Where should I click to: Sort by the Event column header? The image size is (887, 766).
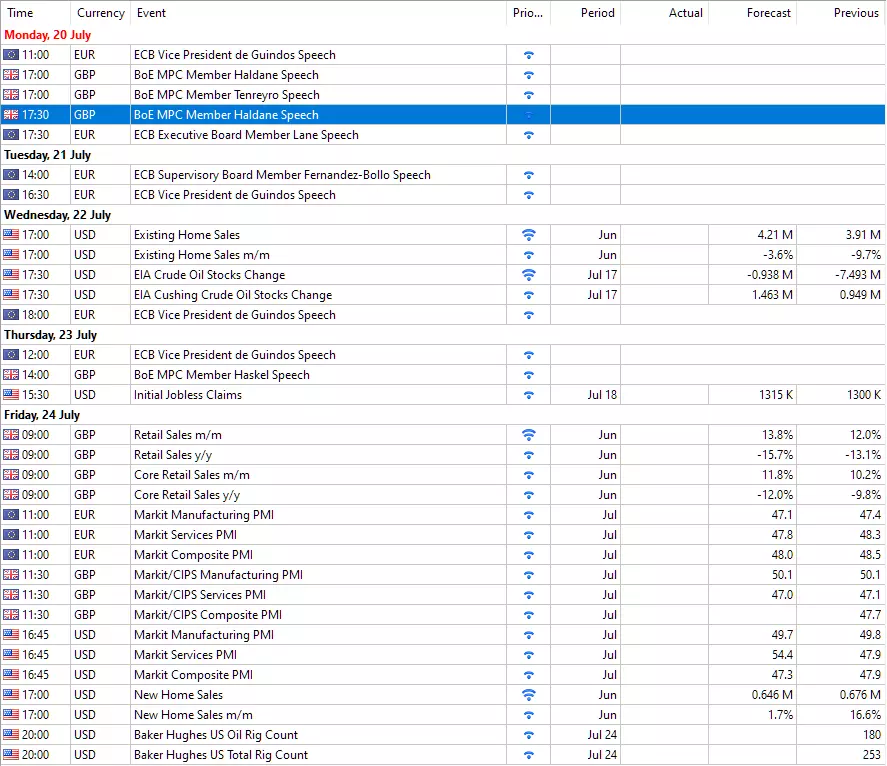click(x=318, y=12)
